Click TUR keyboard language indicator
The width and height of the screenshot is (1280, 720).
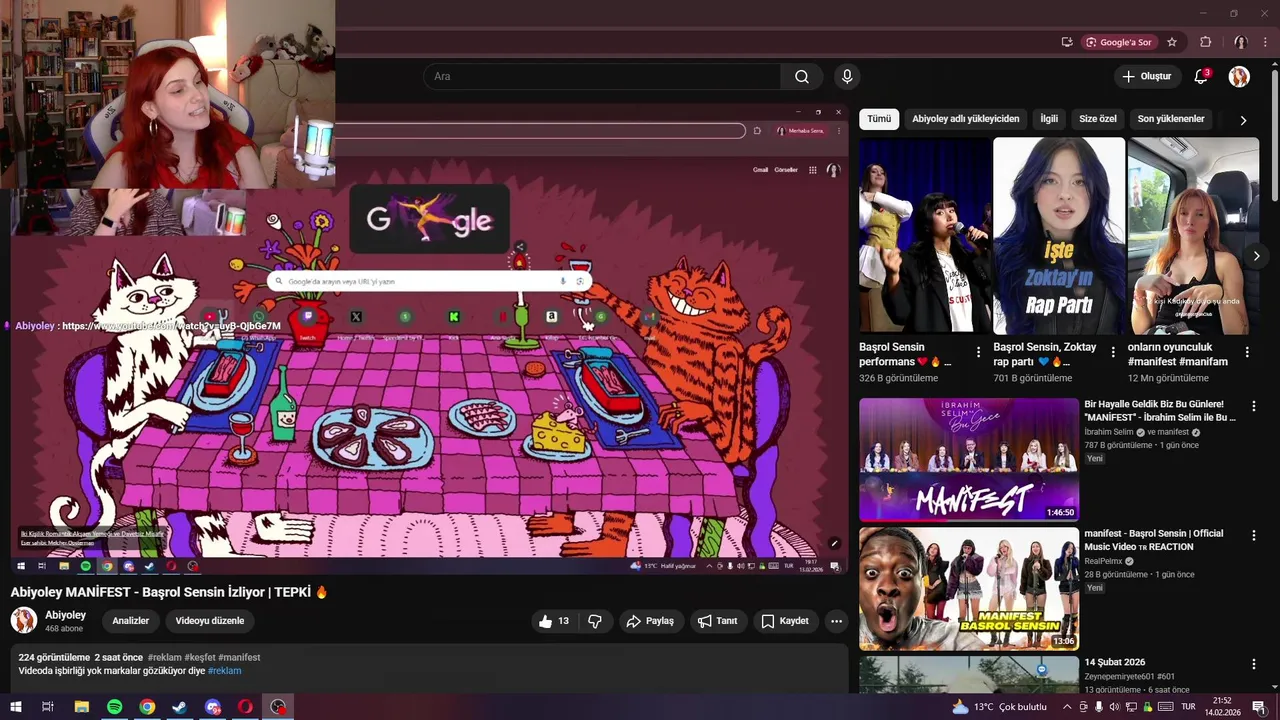pyautogui.click(x=1188, y=707)
